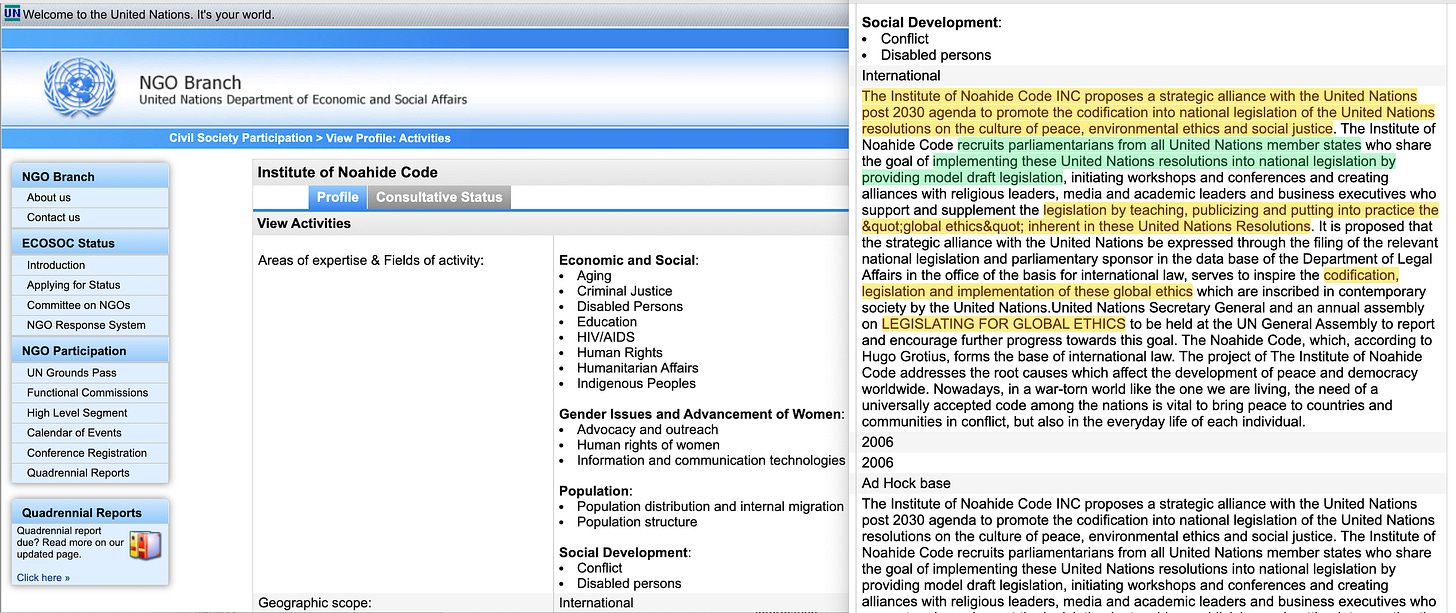Click 'Welcome to the United Nations' banner text
Viewport: 1456px width, 613px height.
148,15
